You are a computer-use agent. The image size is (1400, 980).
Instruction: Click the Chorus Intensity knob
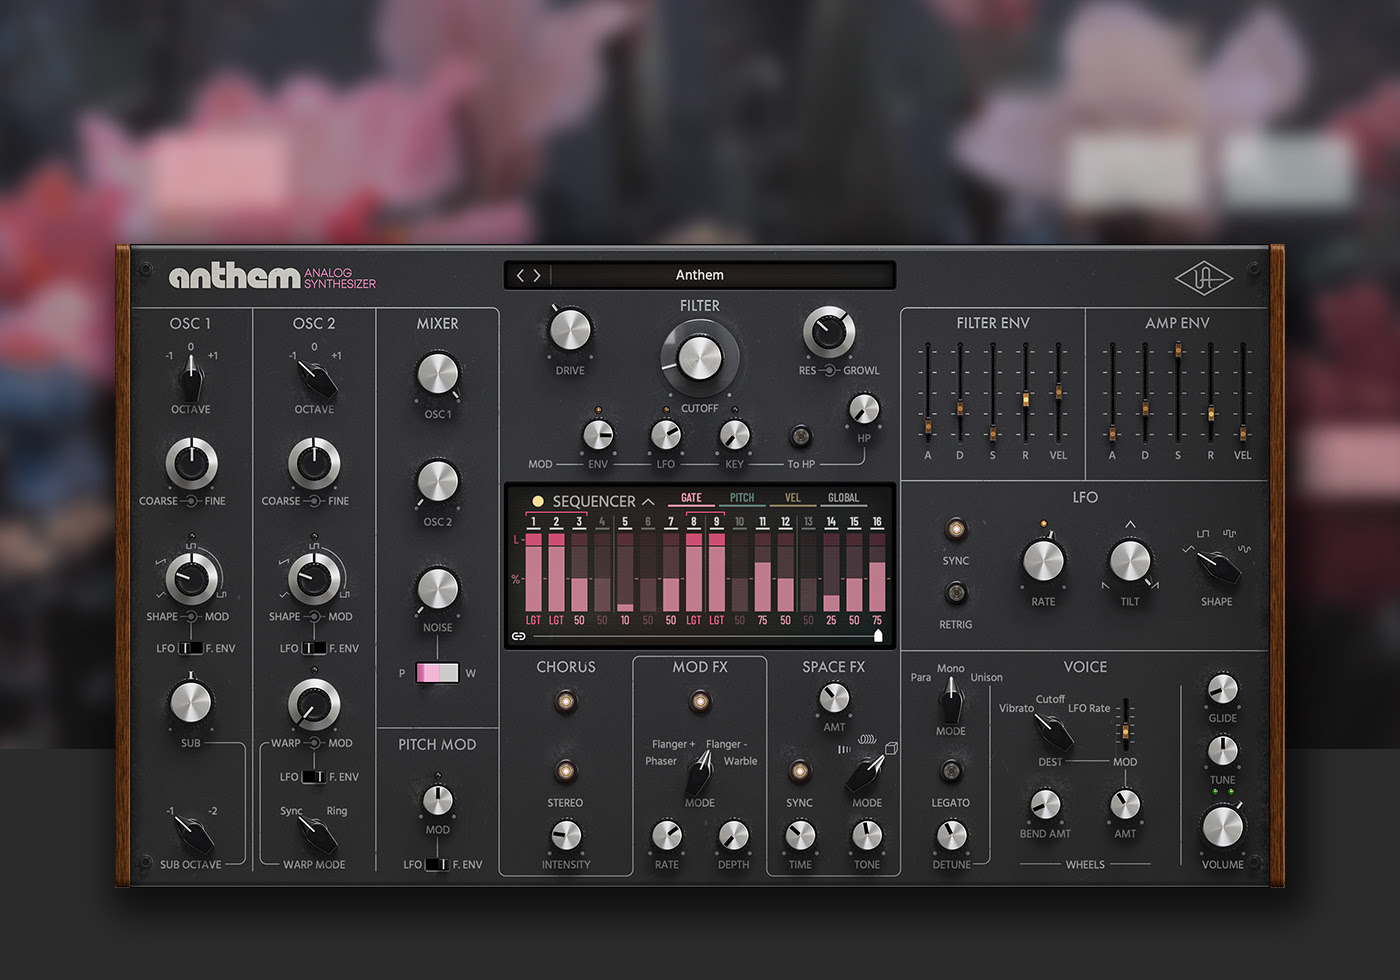click(566, 835)
